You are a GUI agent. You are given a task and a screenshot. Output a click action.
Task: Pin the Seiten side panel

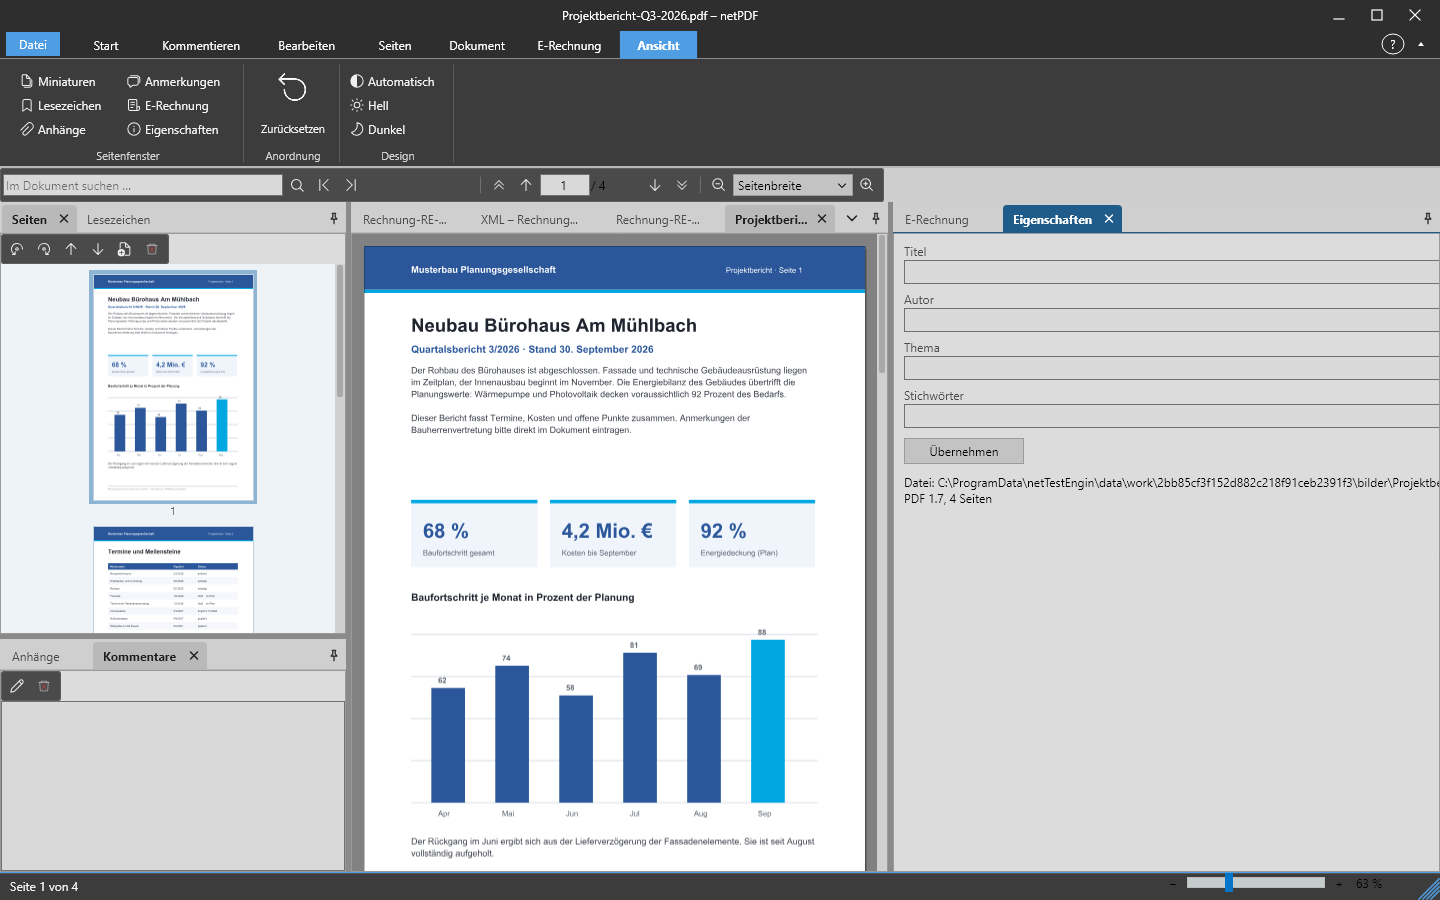click(334, 218)
